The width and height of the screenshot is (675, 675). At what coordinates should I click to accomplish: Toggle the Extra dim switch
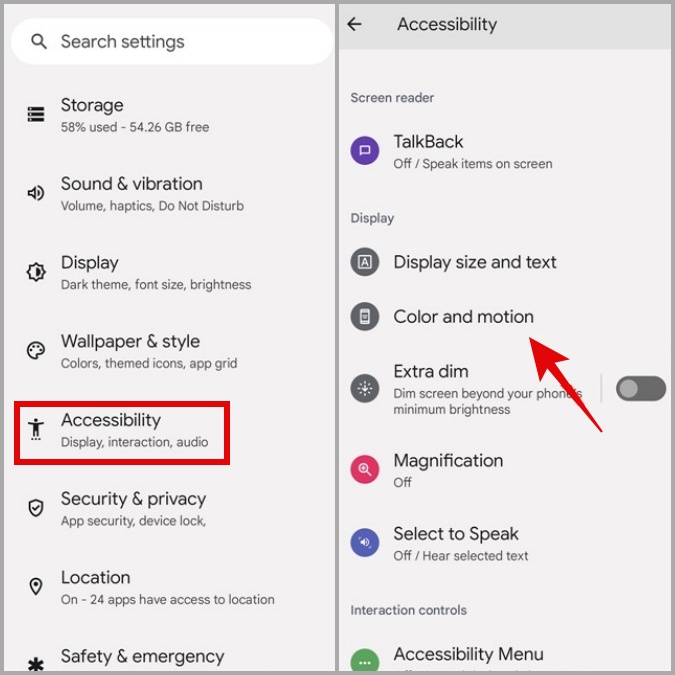[641, 388]
